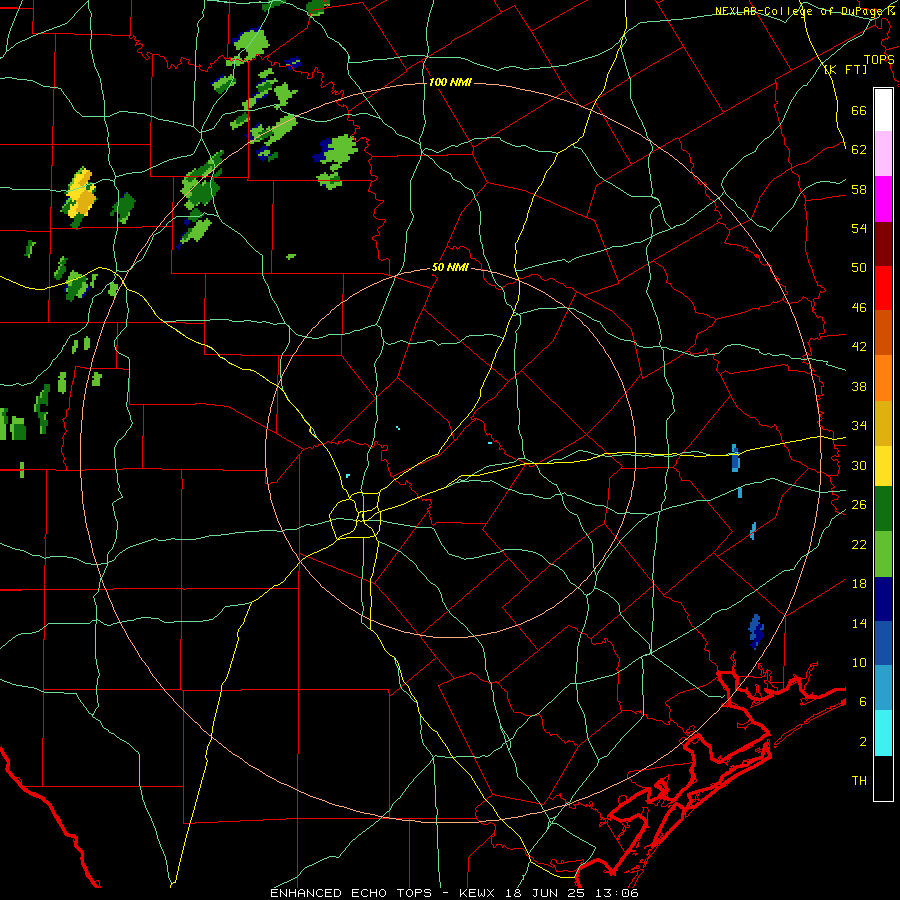Click the white 66 kft color swatch
Screen dimensions: 900x900
pyautogui.click(x=883, y=110)
